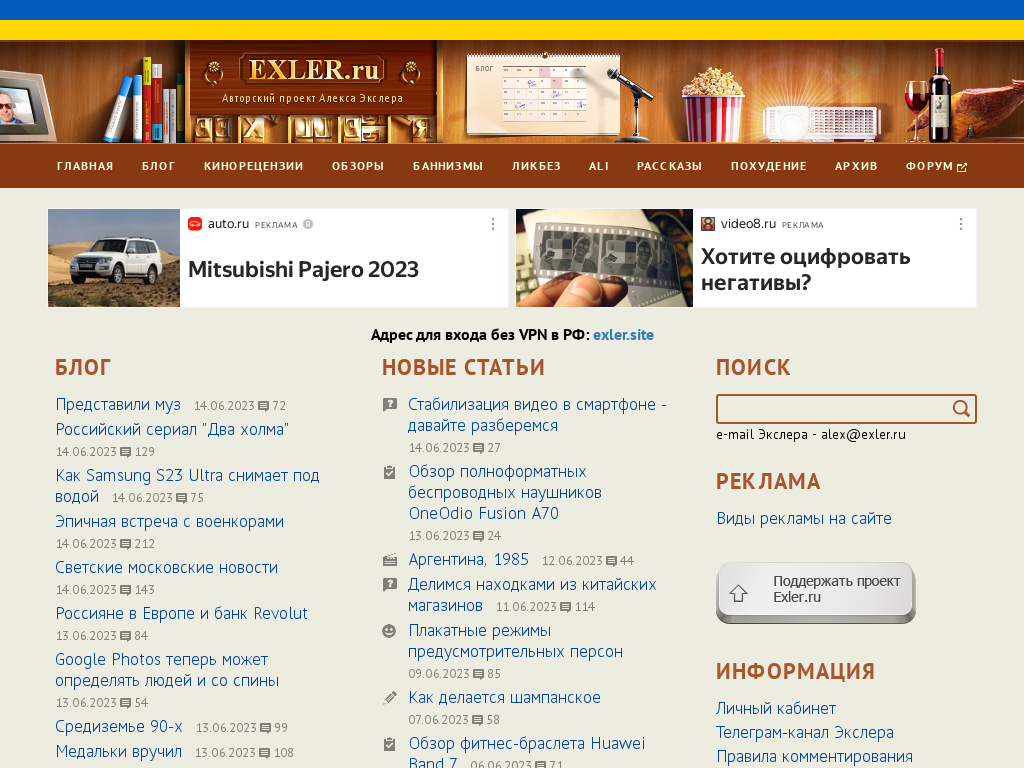Click the clipboard icon beside Huawei Band review
The width and height of the screenshot is (1024, 768).
pyautogui.click(x=389, y=743)
